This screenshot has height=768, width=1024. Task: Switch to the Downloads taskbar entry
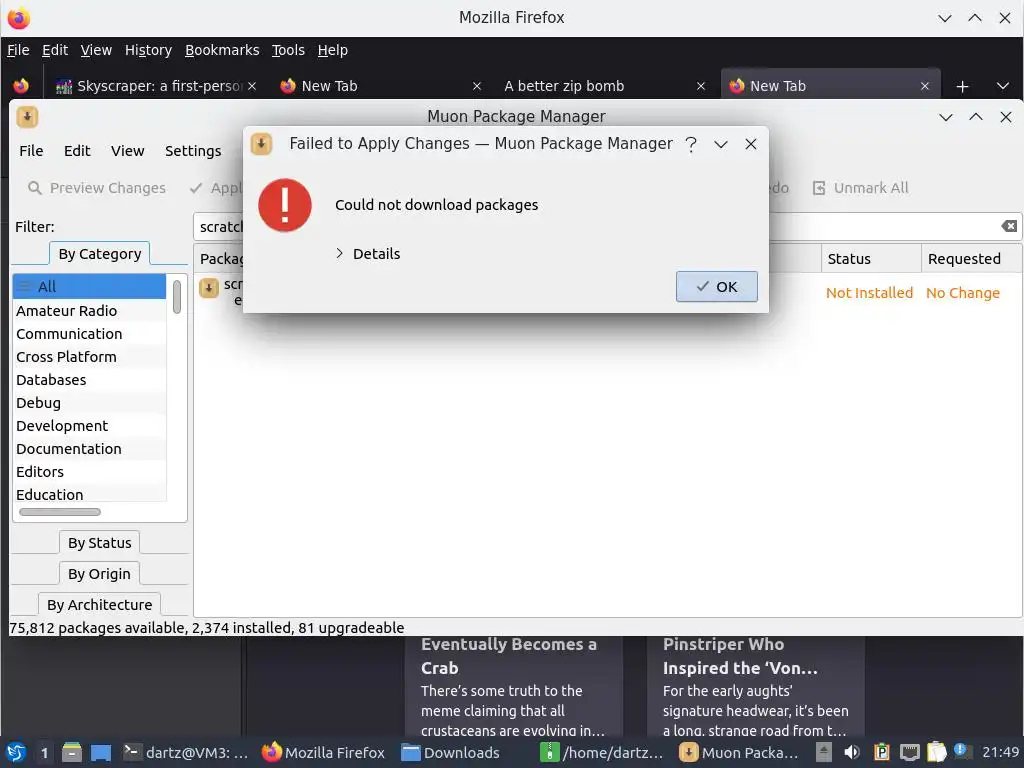(x=451, y=752)
